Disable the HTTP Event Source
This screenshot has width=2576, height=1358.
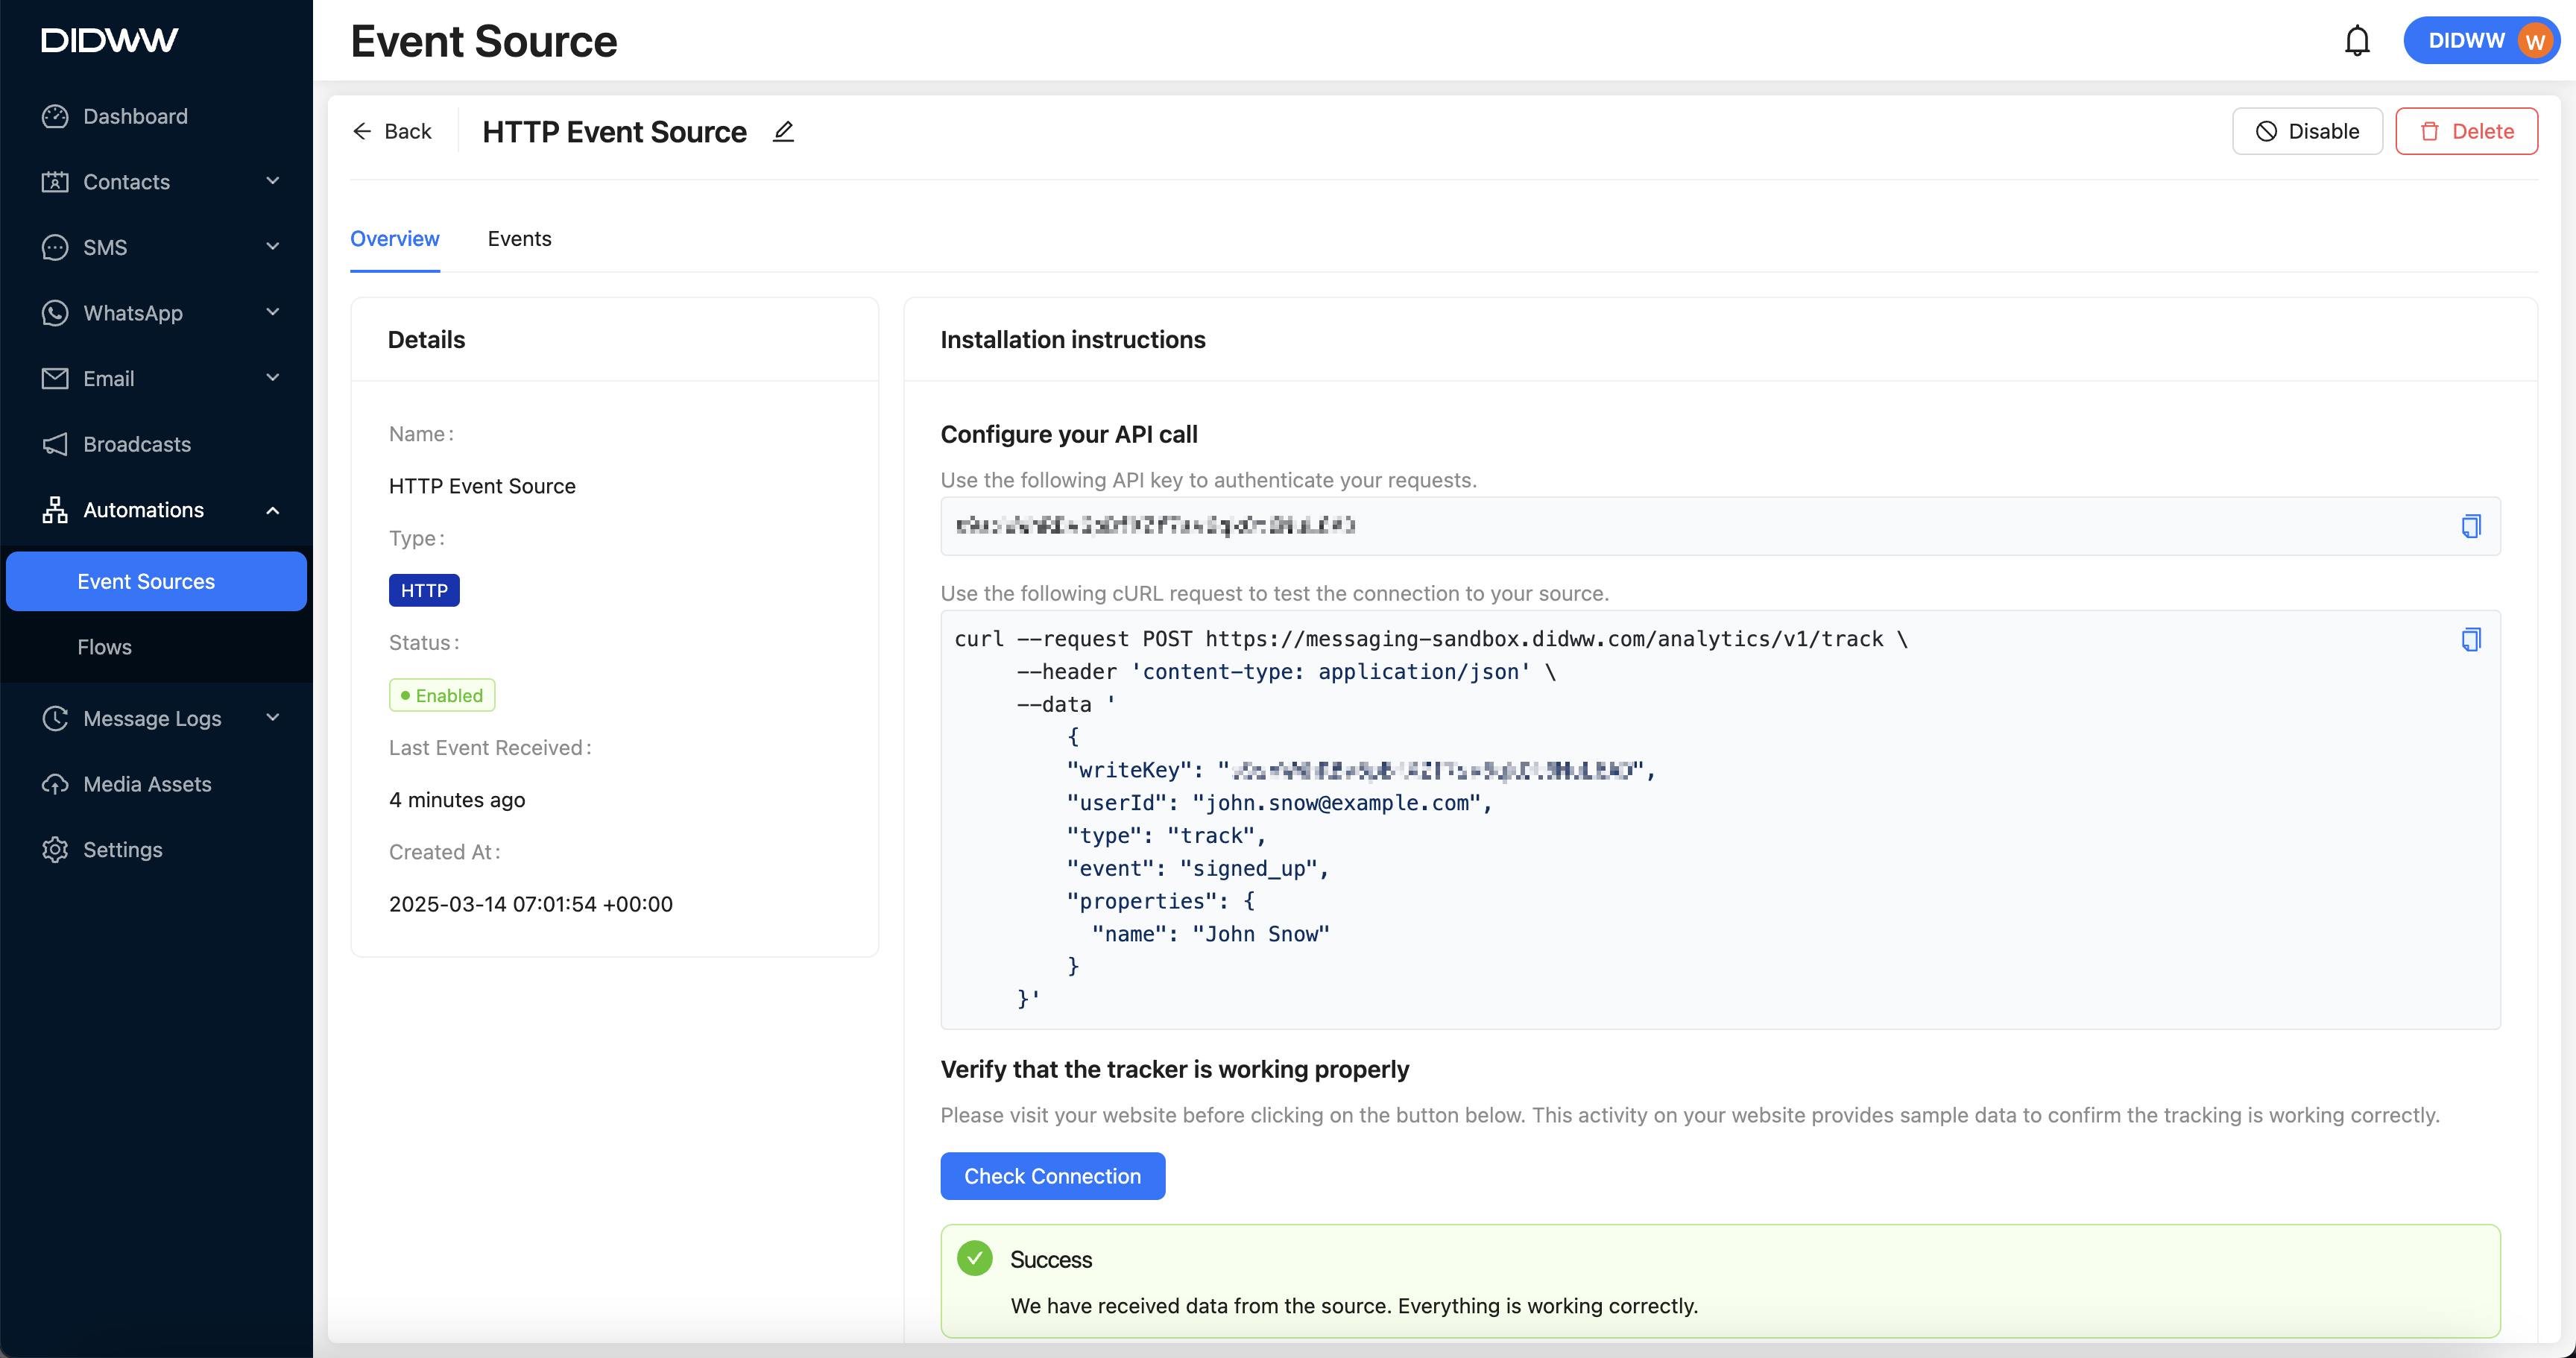[x=2306, y=131]
